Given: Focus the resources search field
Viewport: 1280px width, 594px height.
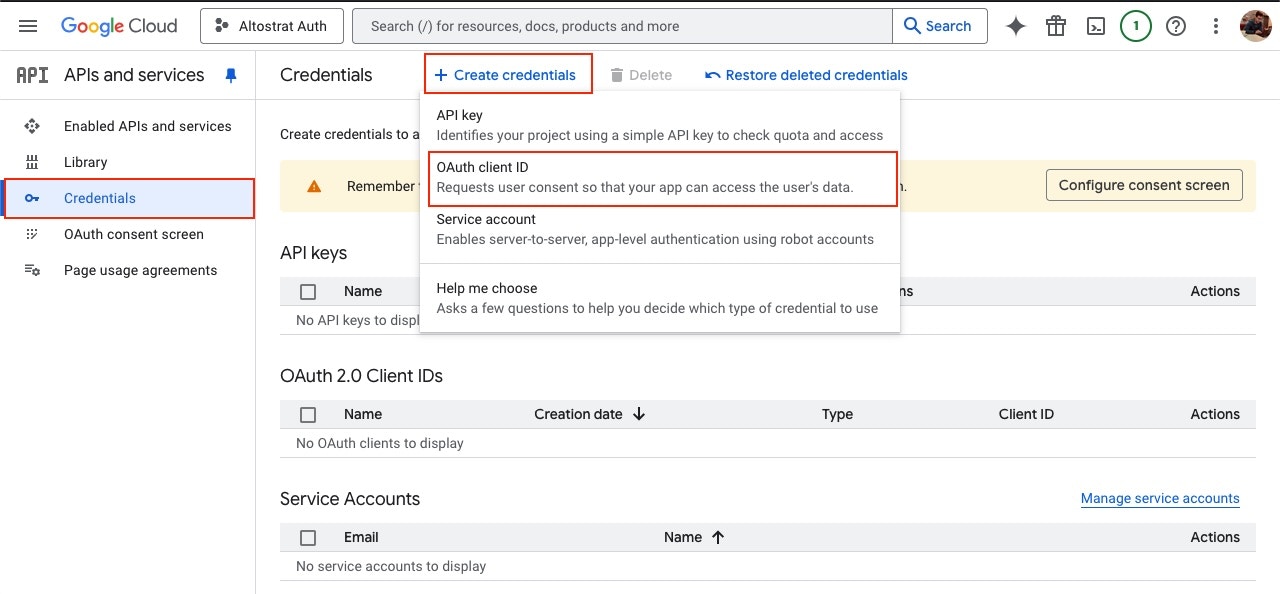Looking at the screenshot, I should tap(622, 26).
